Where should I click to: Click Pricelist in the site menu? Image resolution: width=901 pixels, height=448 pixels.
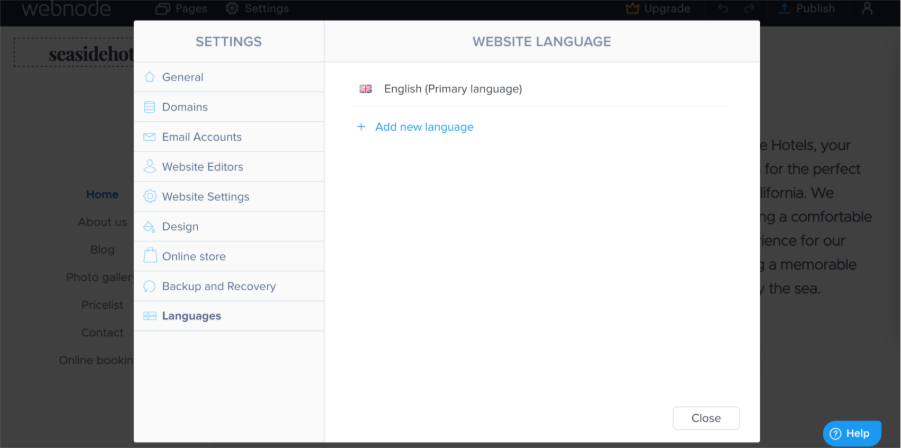tap(102, 305)
